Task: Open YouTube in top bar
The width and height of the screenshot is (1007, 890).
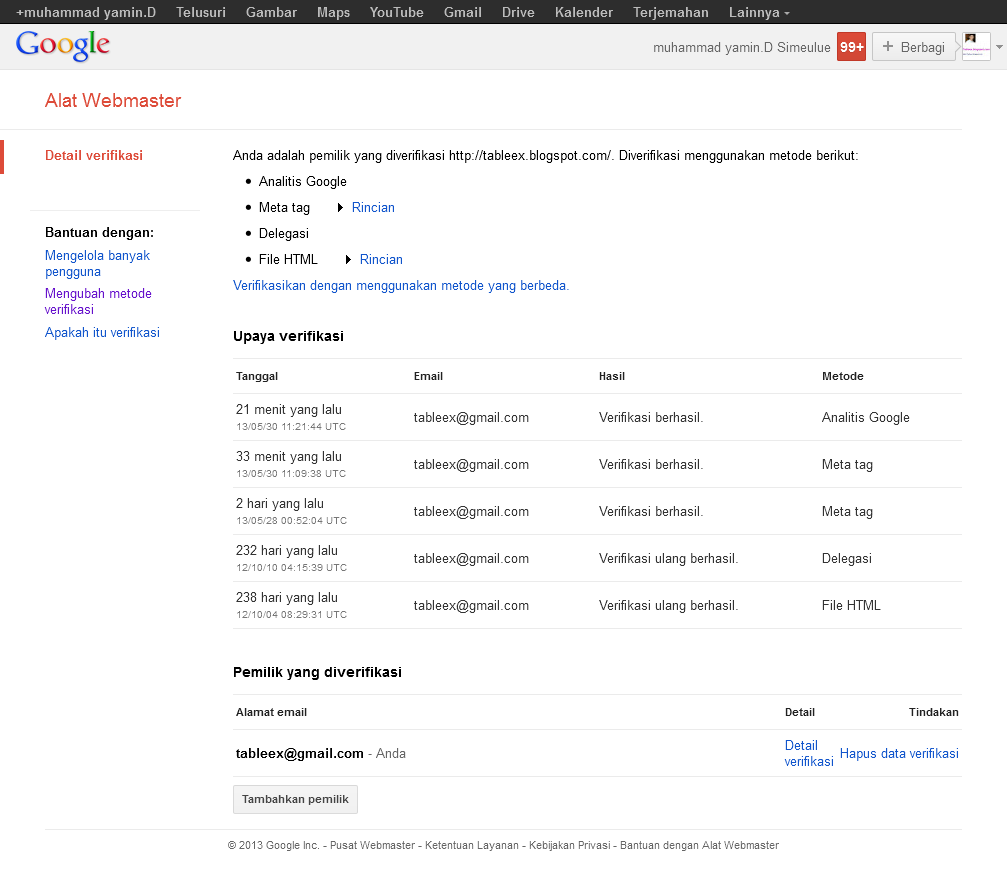Action: pos(396,12)
